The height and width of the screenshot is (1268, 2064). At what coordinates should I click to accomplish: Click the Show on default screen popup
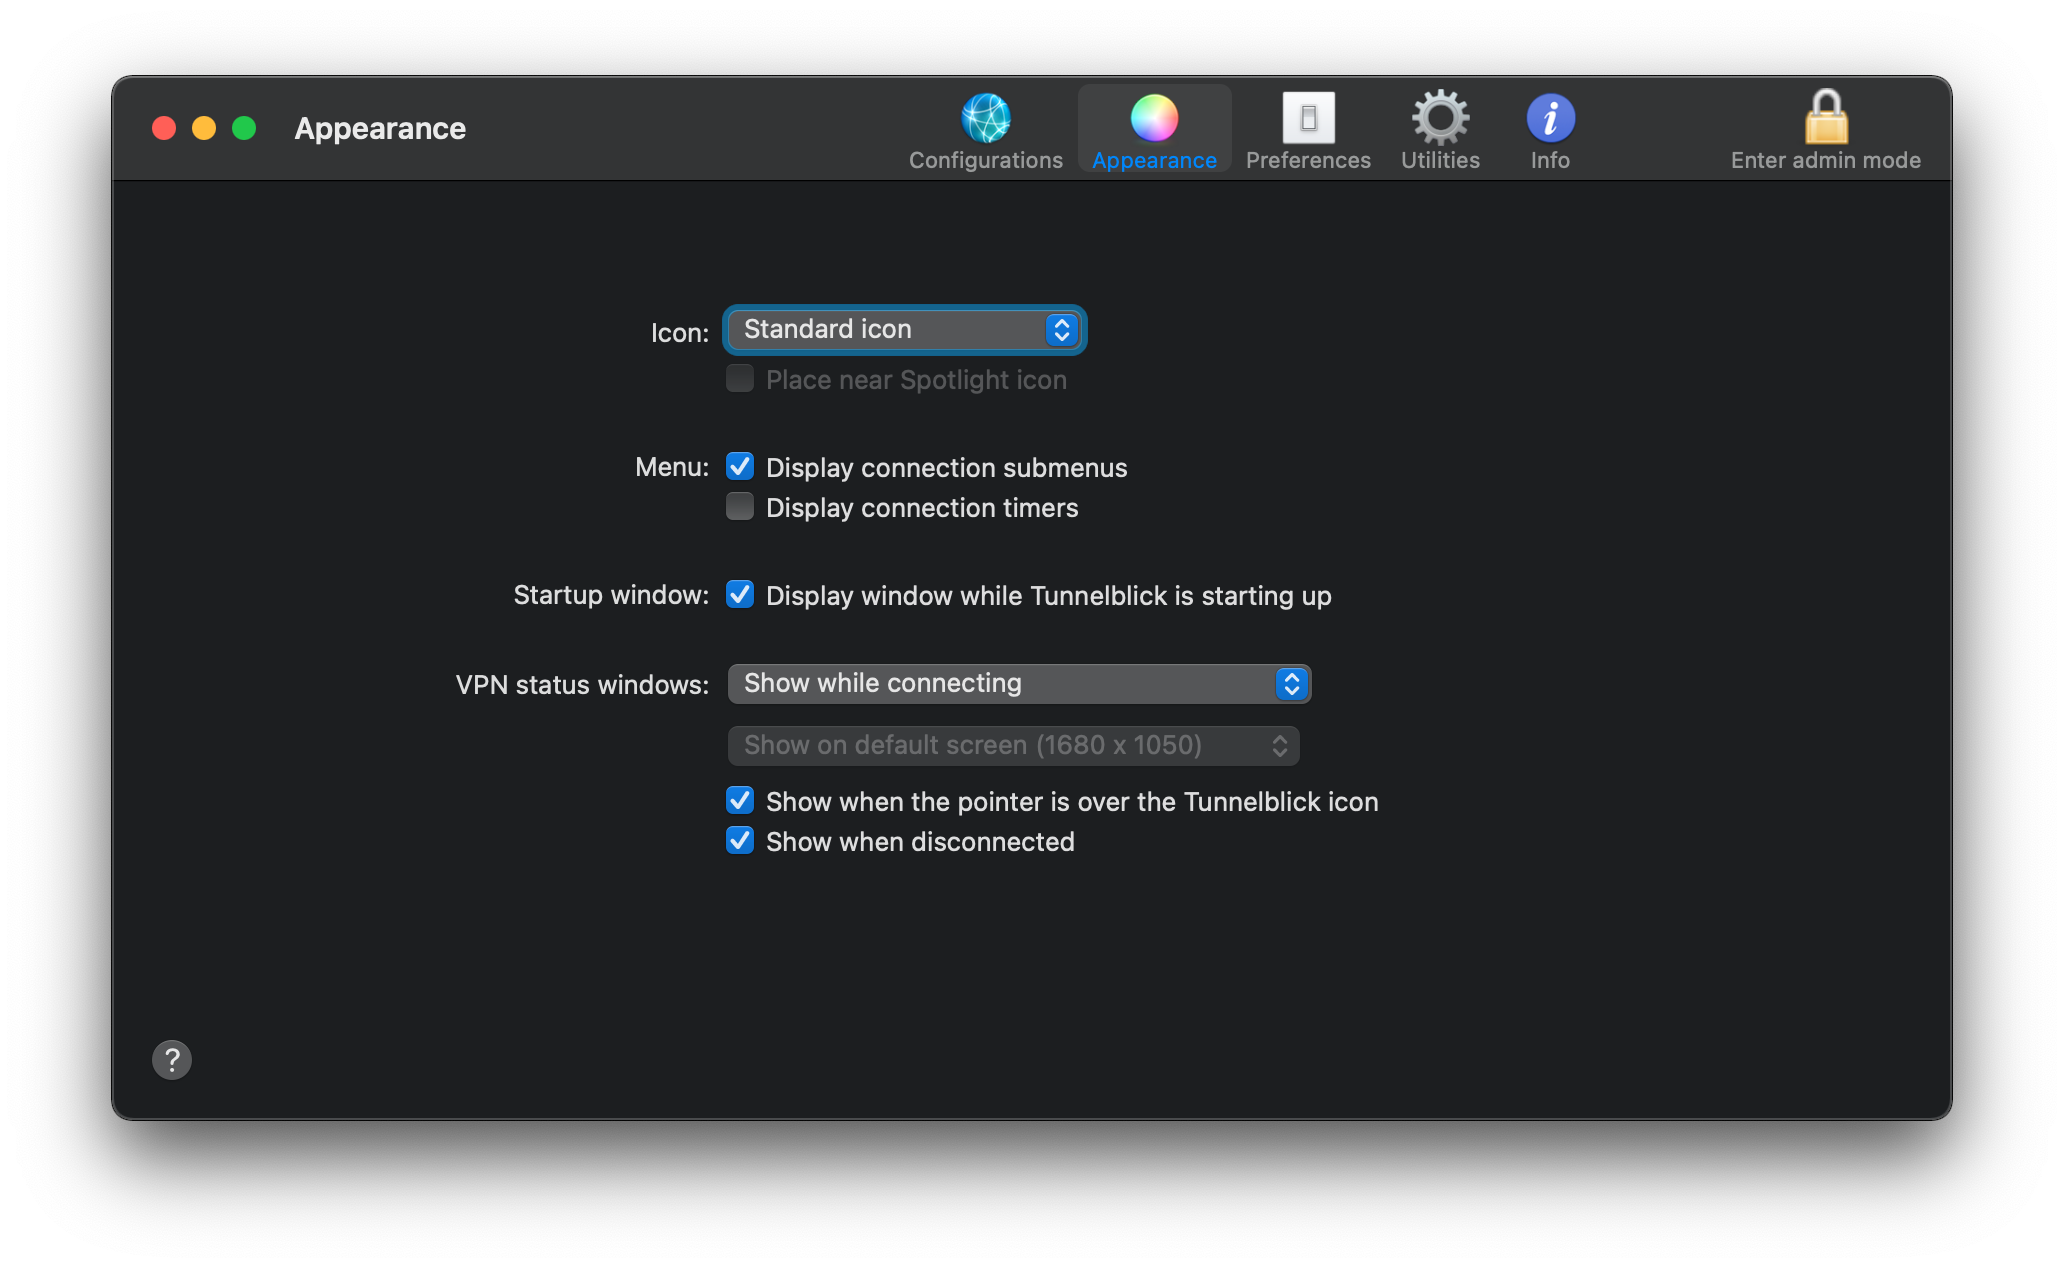pos(1013,746)
